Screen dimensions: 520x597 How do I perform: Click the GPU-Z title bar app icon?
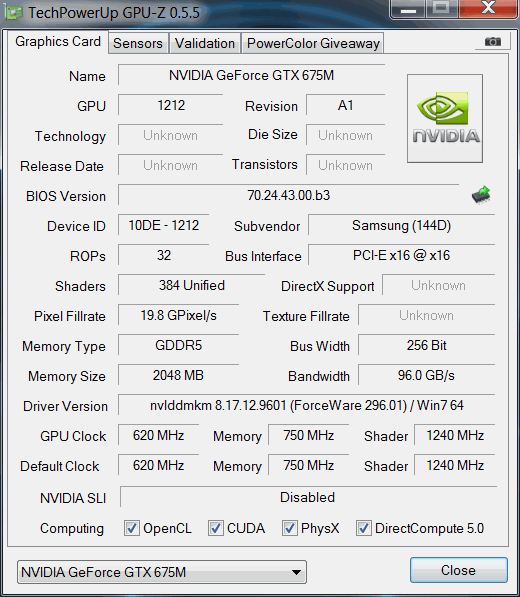click(14, 13)
